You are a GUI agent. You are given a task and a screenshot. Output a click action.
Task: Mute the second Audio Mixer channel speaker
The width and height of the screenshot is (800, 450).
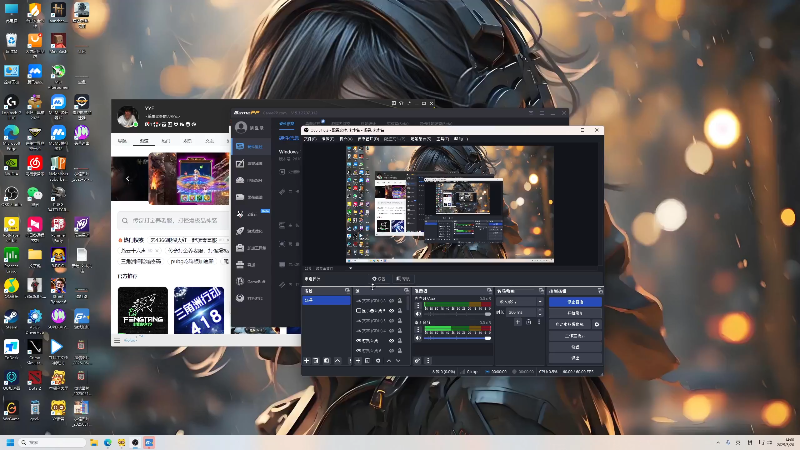click(418, 338)
